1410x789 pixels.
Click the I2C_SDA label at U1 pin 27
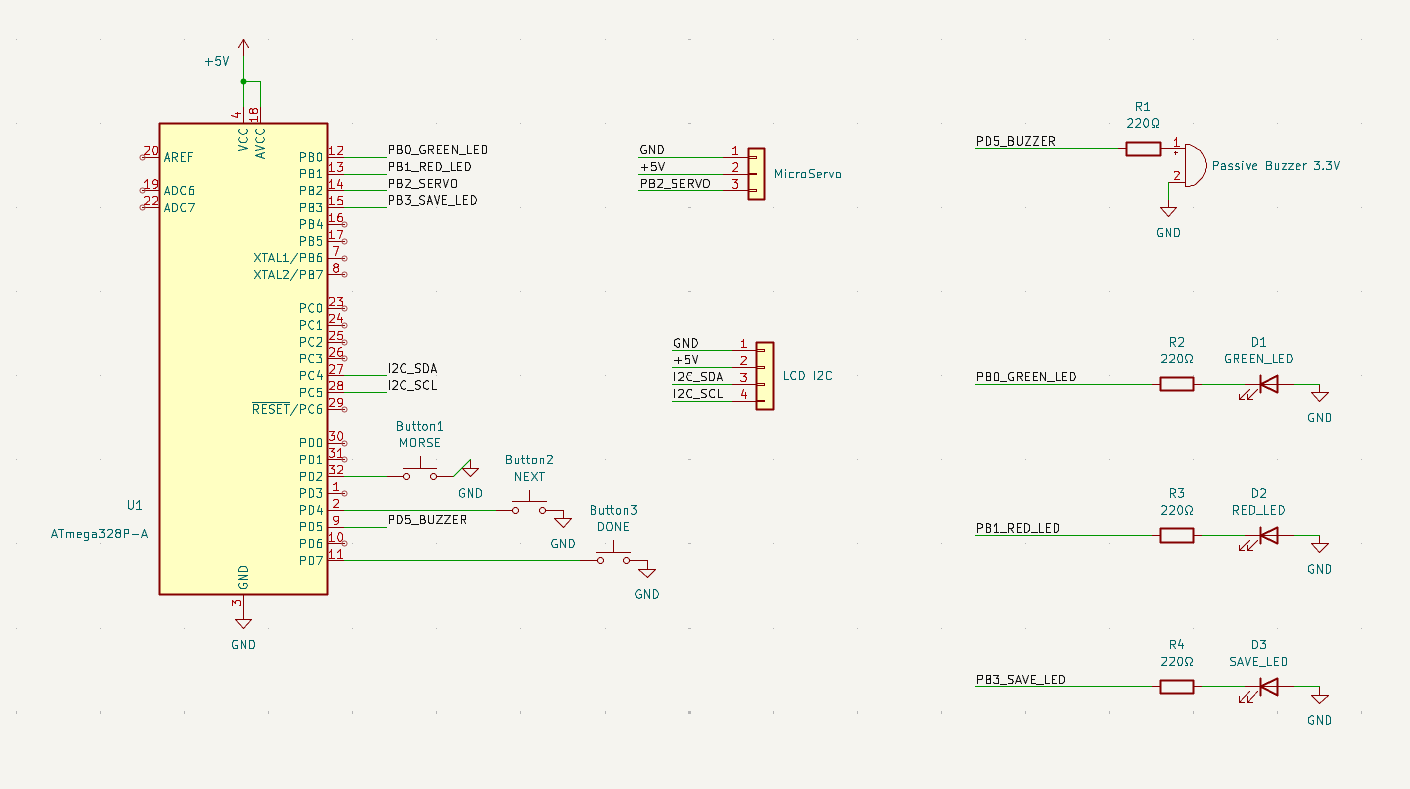(x=412, y=369)
